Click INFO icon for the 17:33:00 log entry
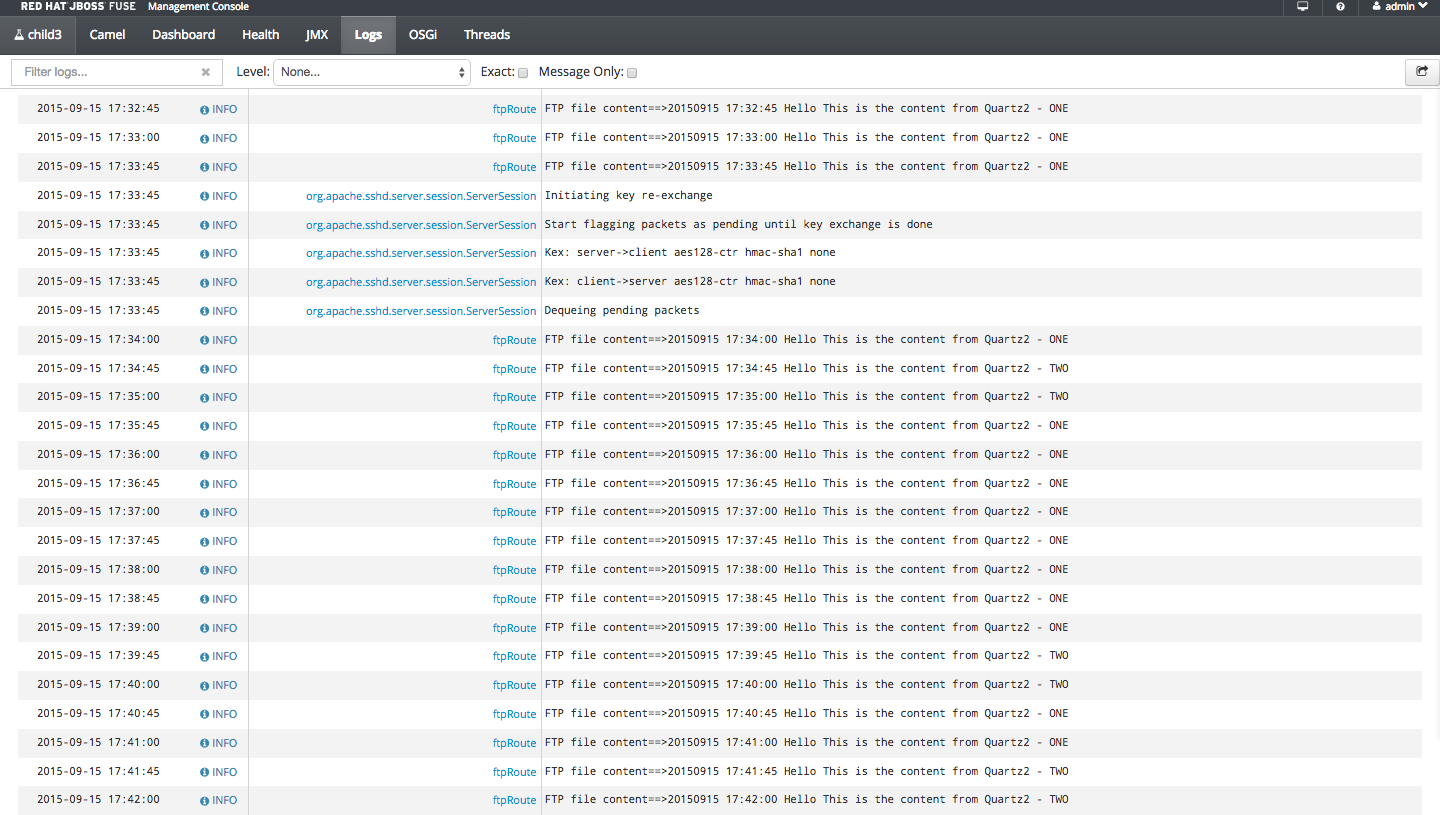Viewport: 1440px width, 815px height. pos(205,139)
